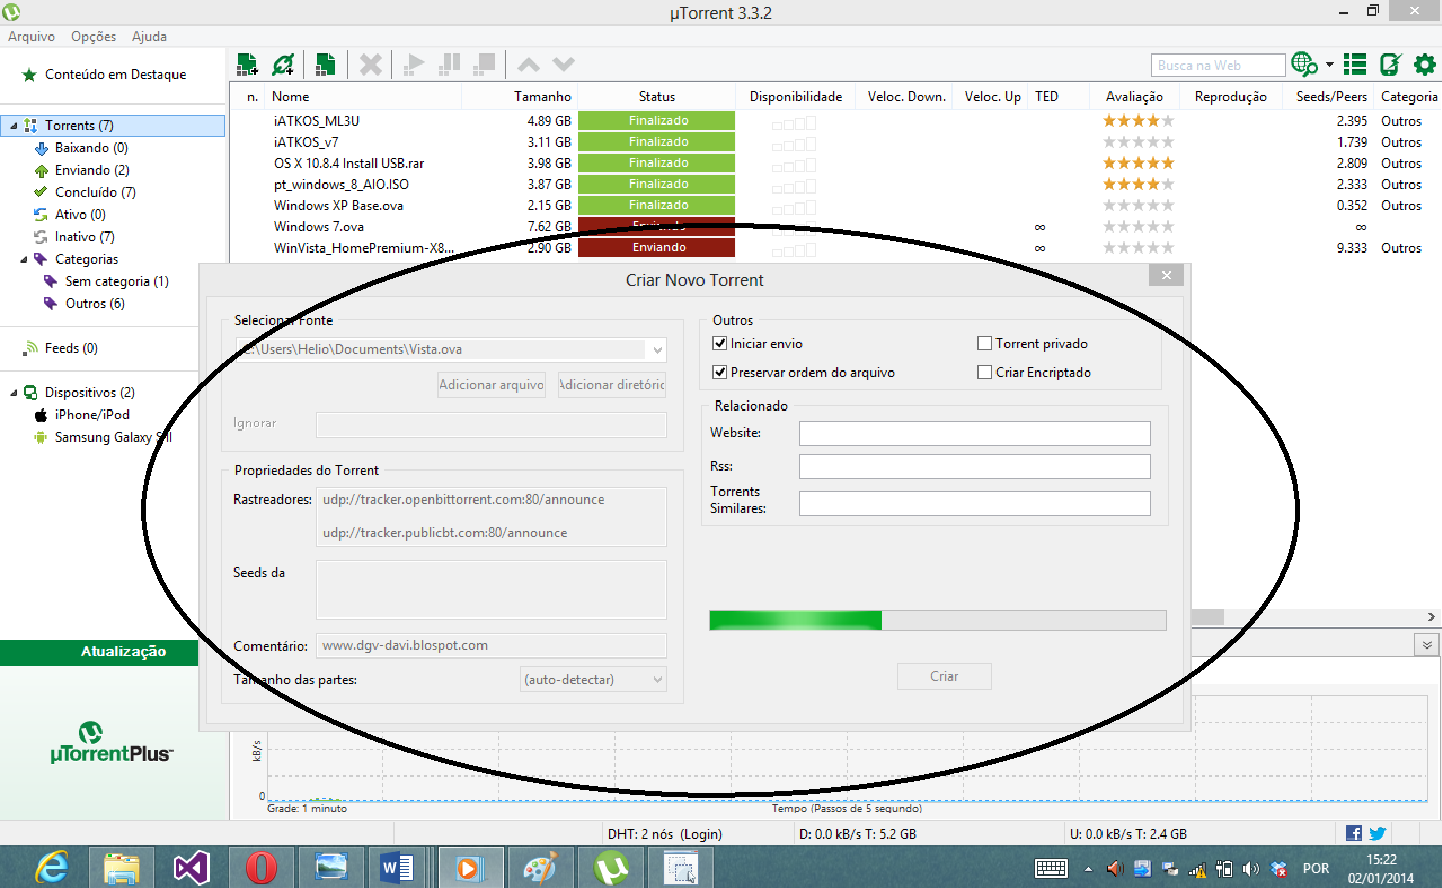
Task: Click the globe web search icon
Action: click(1304, 64)
